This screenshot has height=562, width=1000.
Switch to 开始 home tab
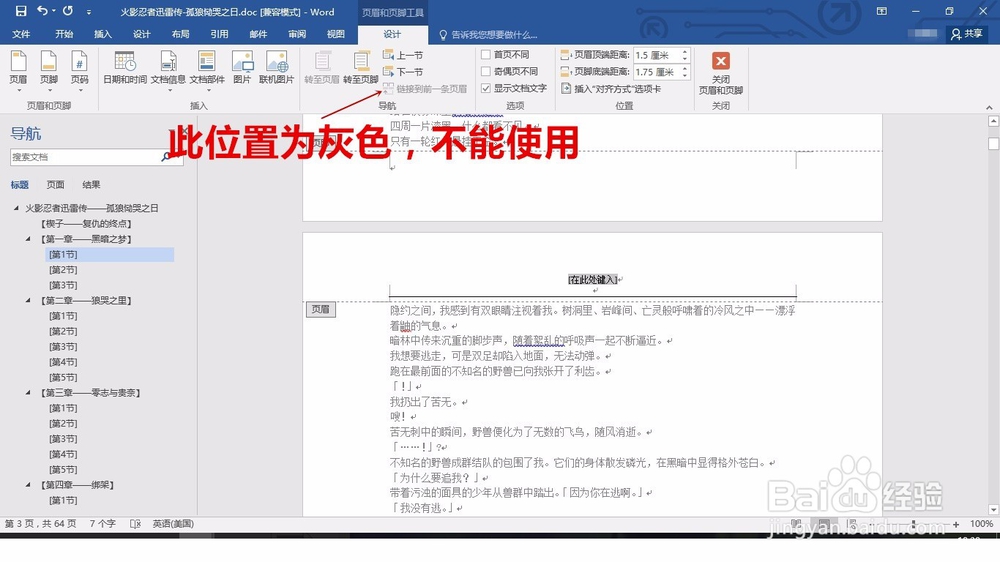click(64, 34)
